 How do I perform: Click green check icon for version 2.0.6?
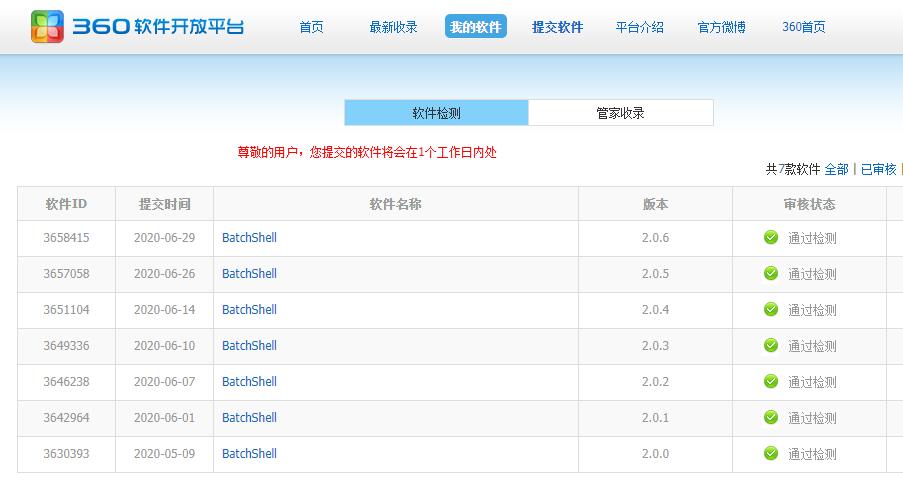(771, 237)
